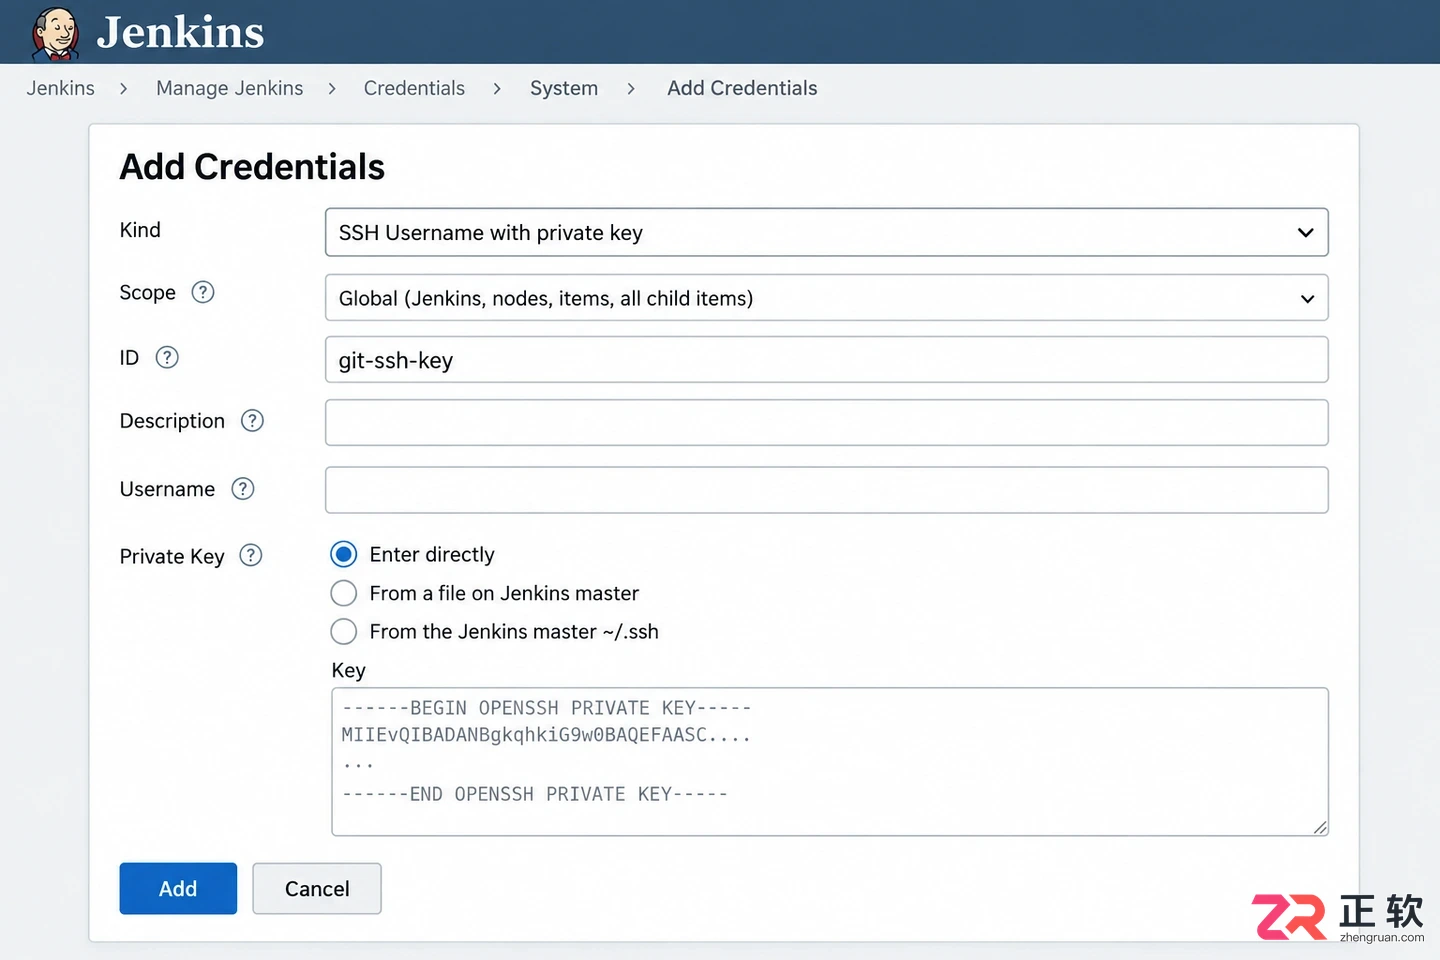Click the Cancel button
The image size is (1440, 960).
[x=317, y=888]
